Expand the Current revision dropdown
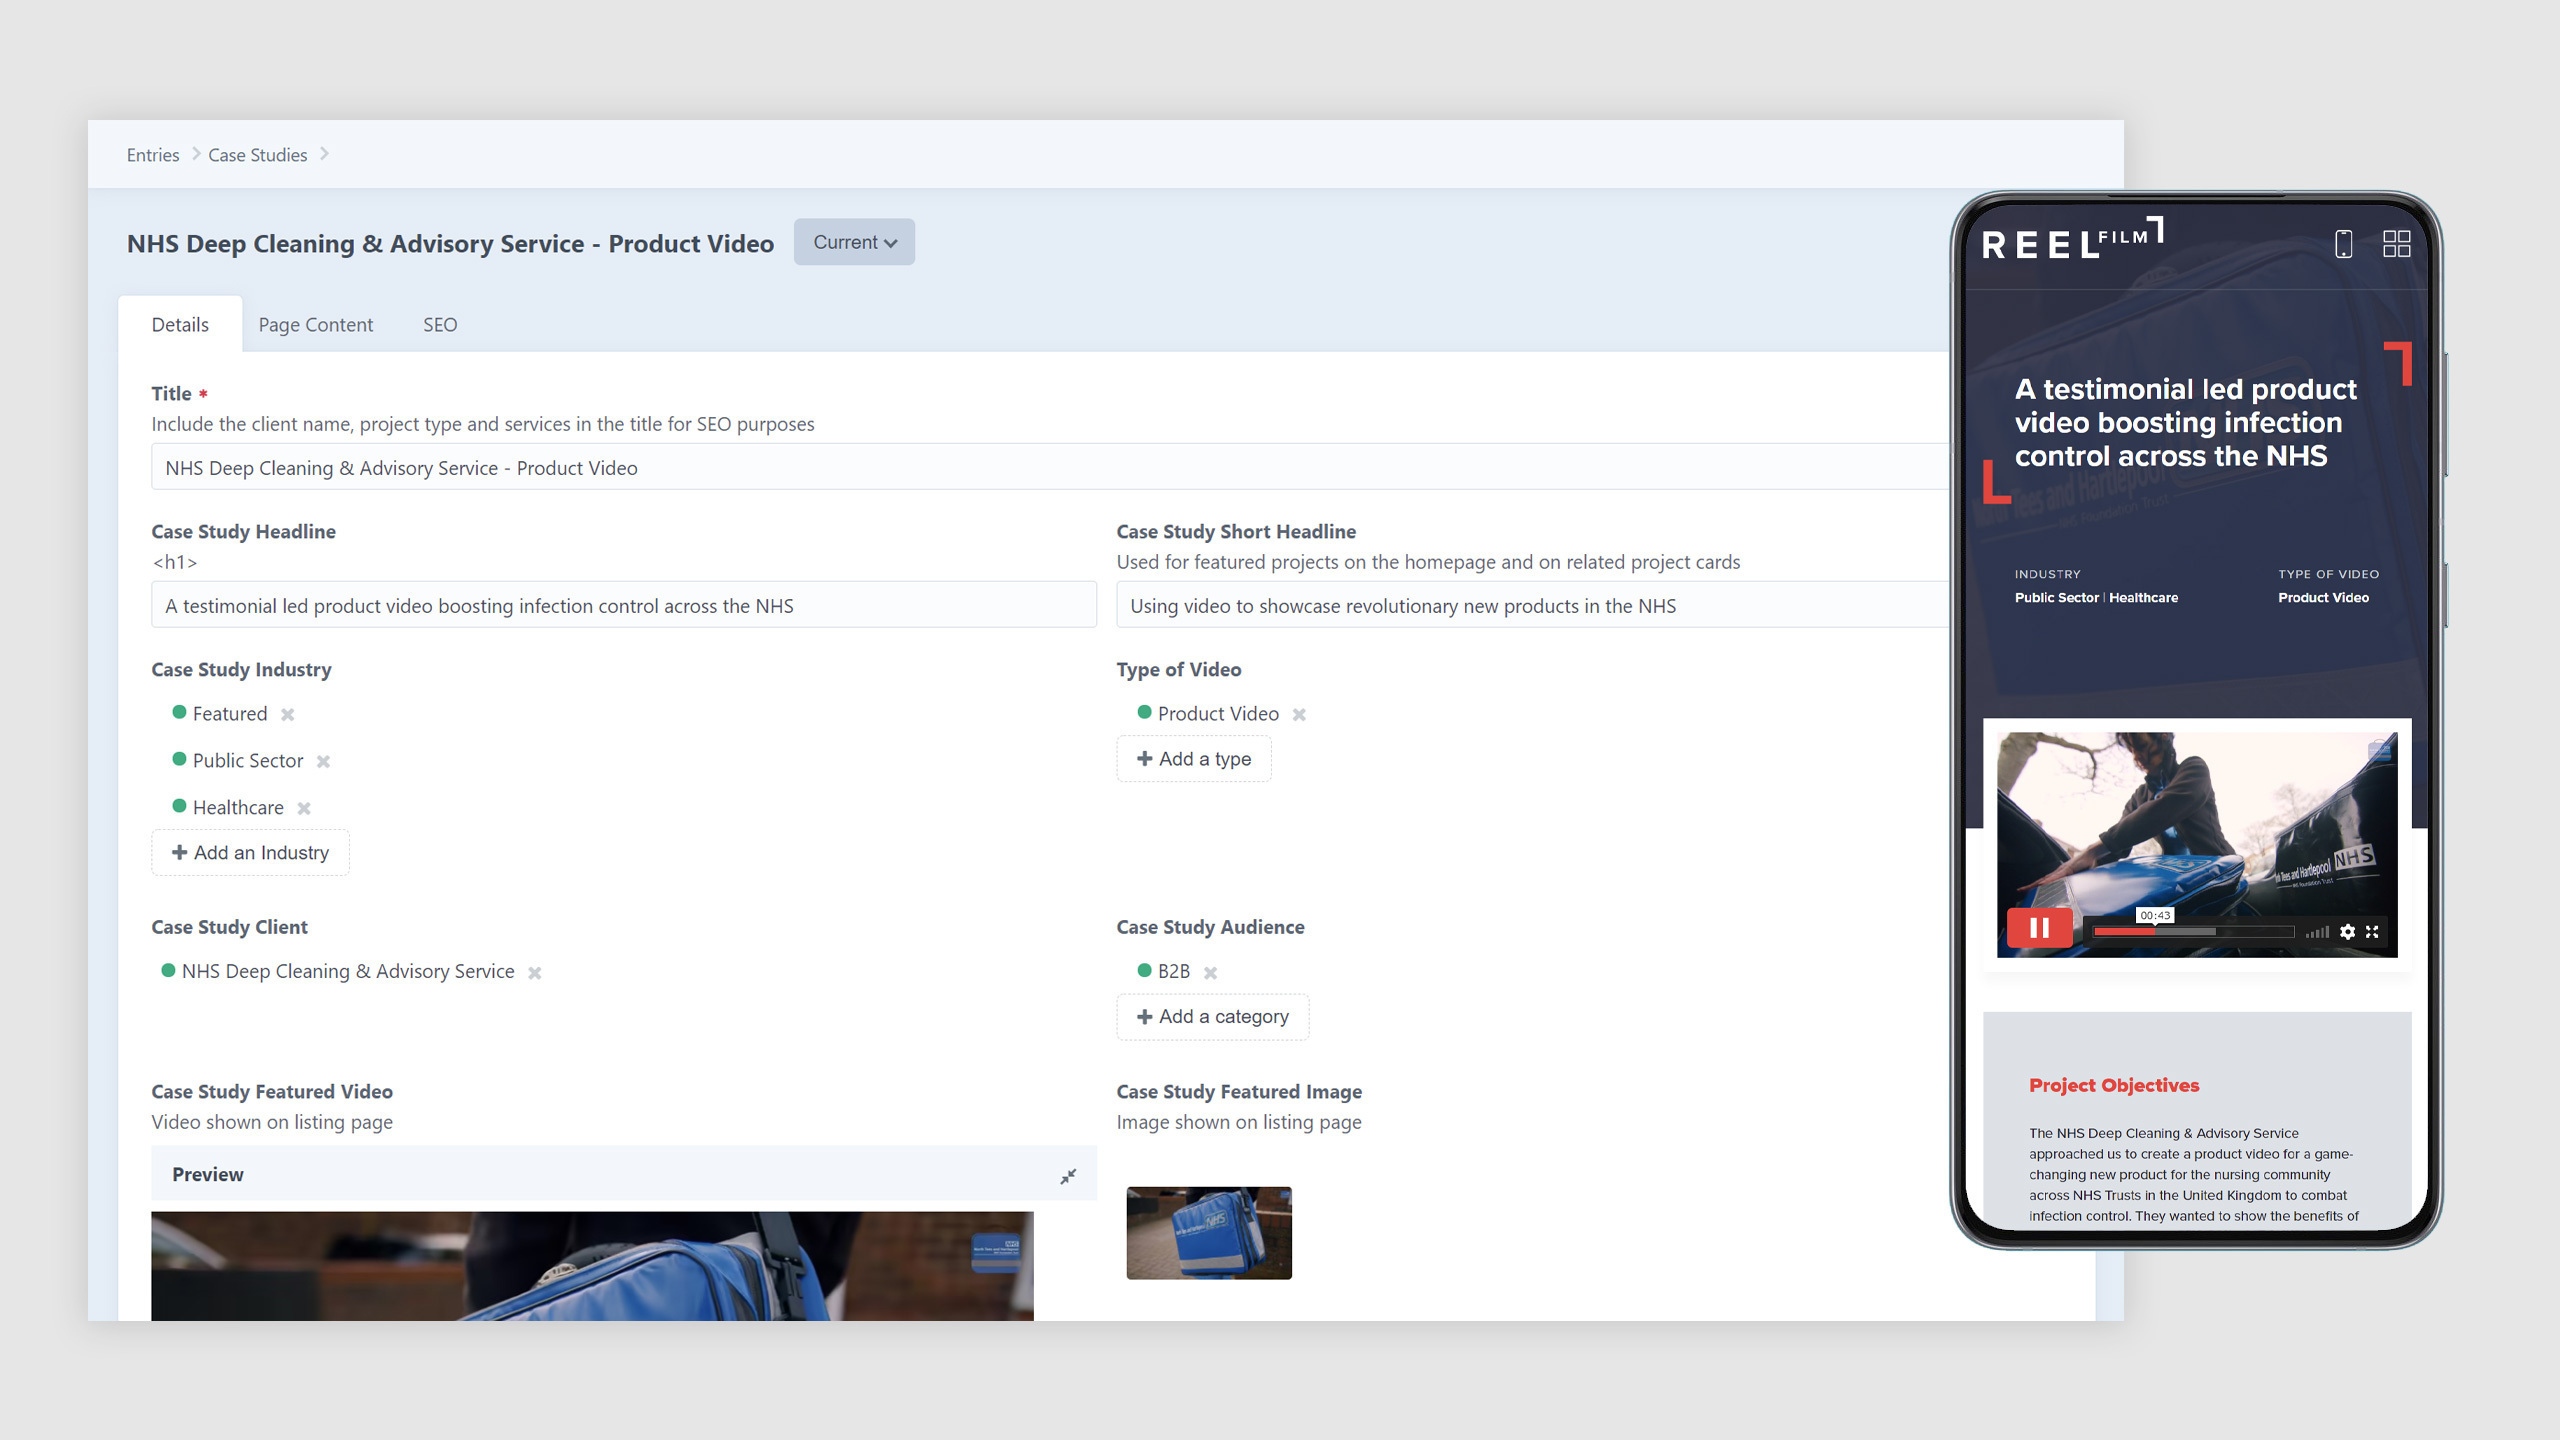Viewport: 2560px width, 1440px height. tap(854, 242)
